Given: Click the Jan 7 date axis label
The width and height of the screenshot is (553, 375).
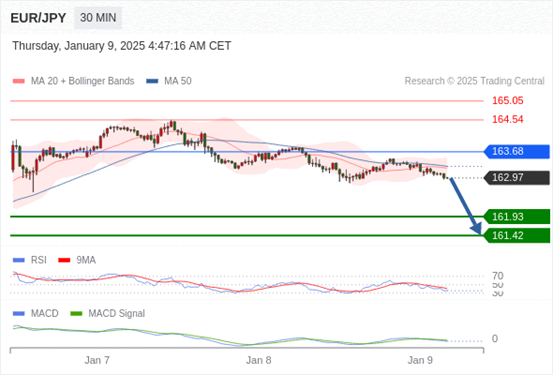Looking at the screenshot, I should click(x=97, y=361).
